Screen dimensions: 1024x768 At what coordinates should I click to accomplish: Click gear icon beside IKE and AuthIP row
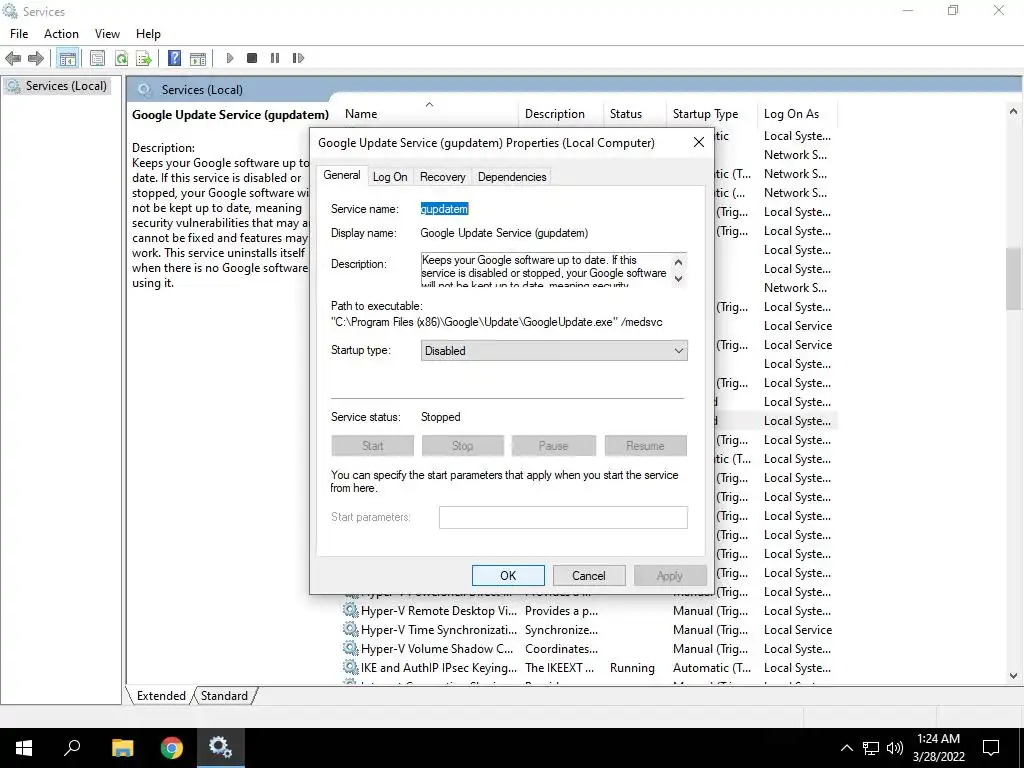pos(351,667)
